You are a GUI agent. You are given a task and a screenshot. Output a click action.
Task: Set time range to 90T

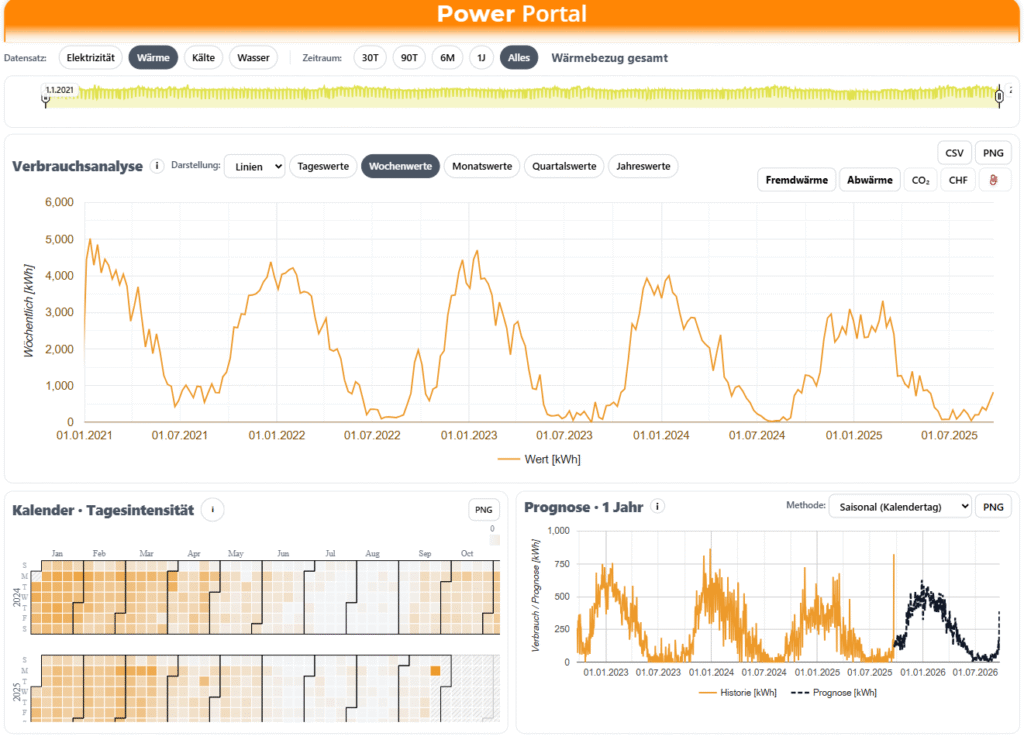coord(409,58)
